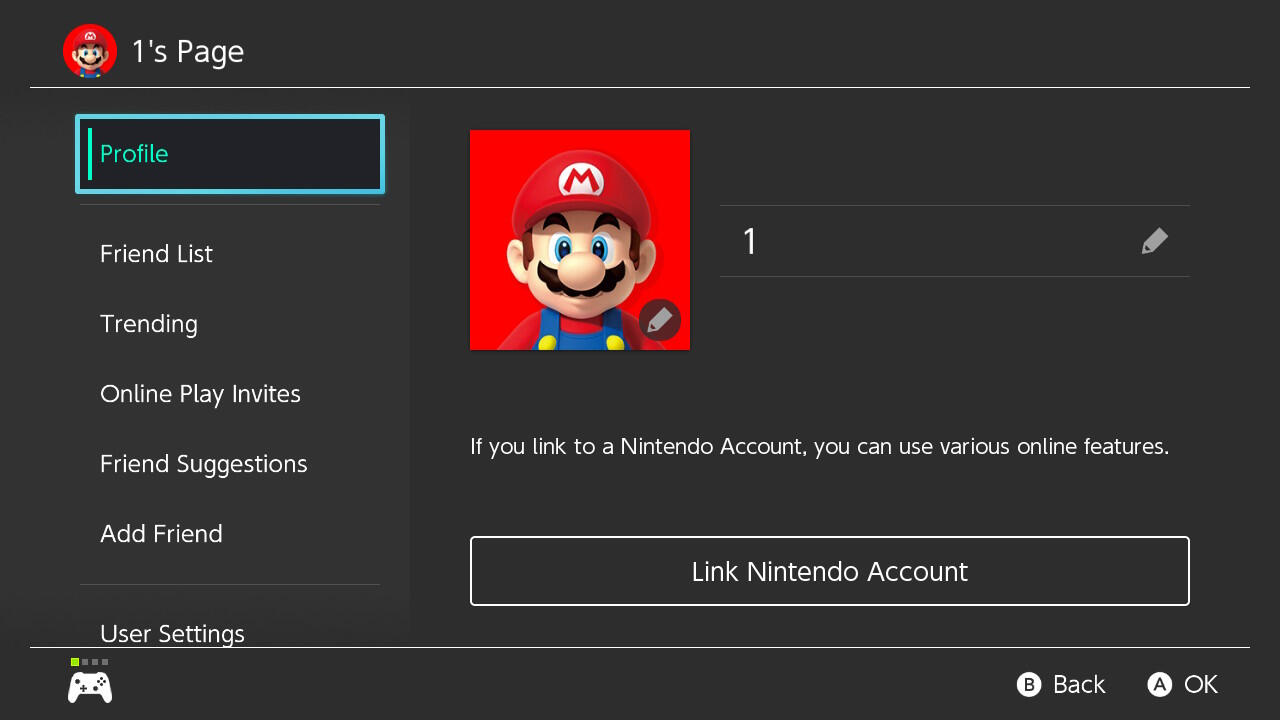This screenshot has height=720, width=1280.
Task: Click Link Nintendo Account
Action: 829,571
